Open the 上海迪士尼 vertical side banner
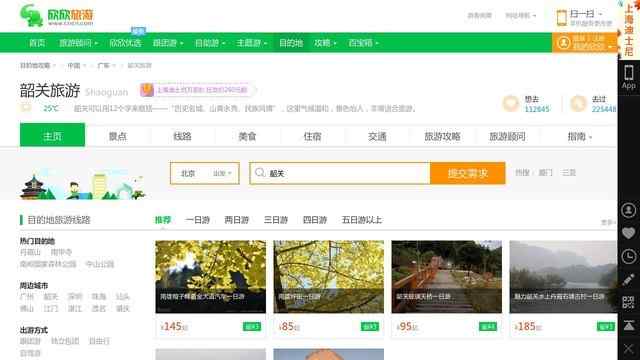 (629, 29)
